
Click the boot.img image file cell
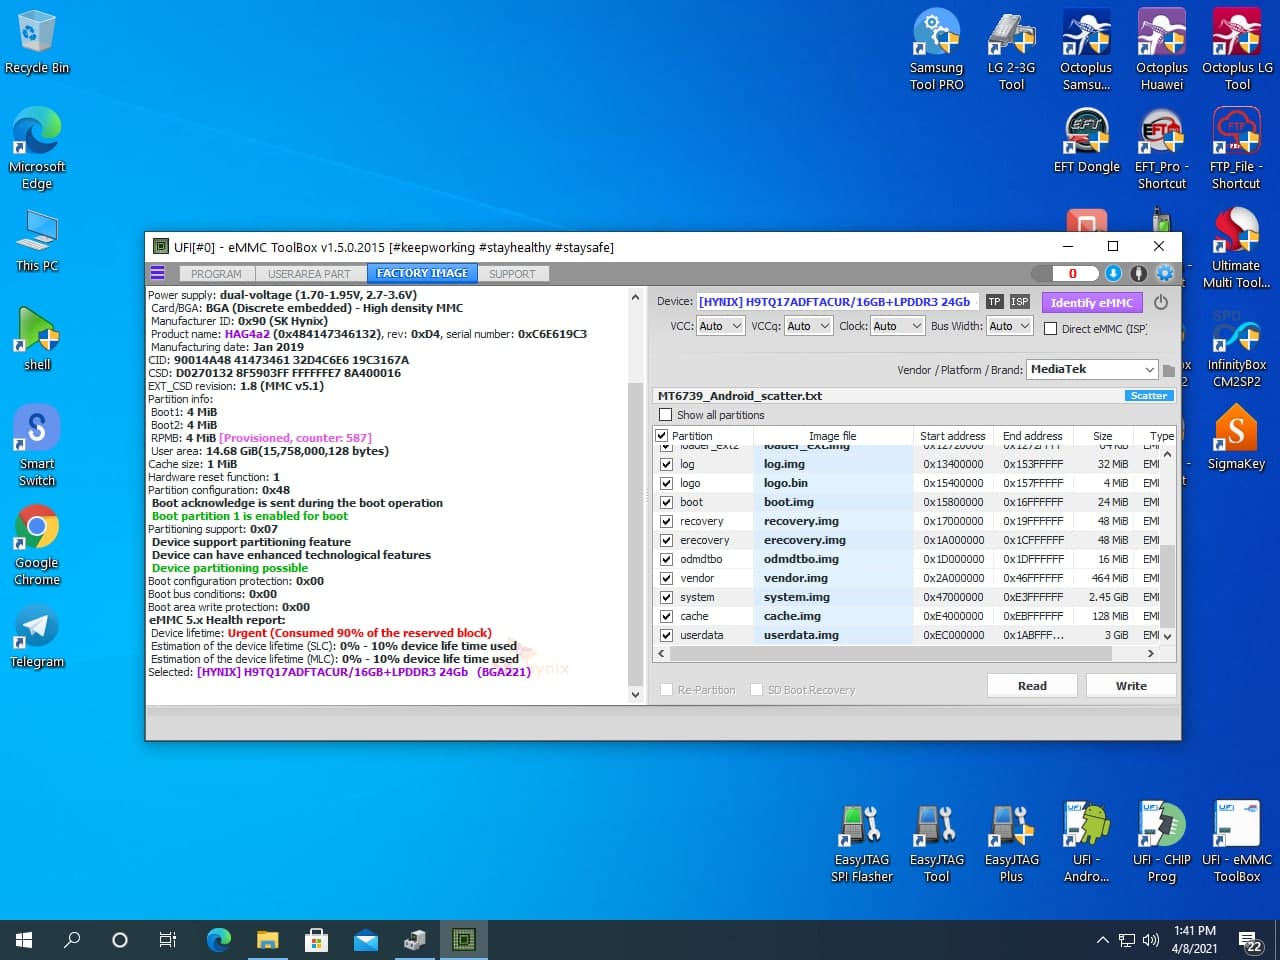(x=833, y=502)
